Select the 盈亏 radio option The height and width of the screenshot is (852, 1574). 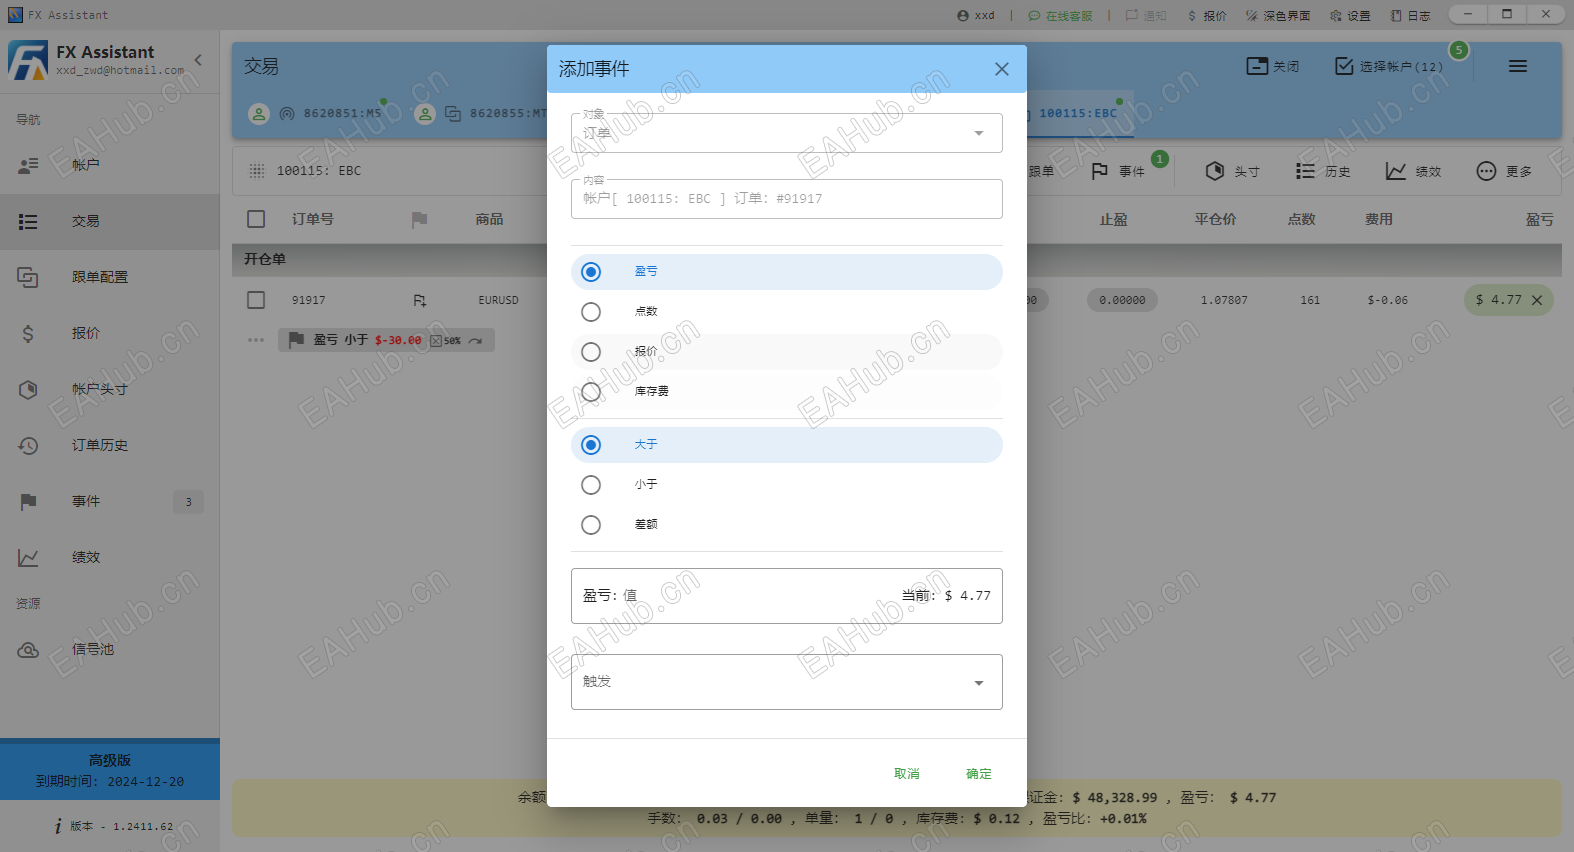(x=787, y=272)
